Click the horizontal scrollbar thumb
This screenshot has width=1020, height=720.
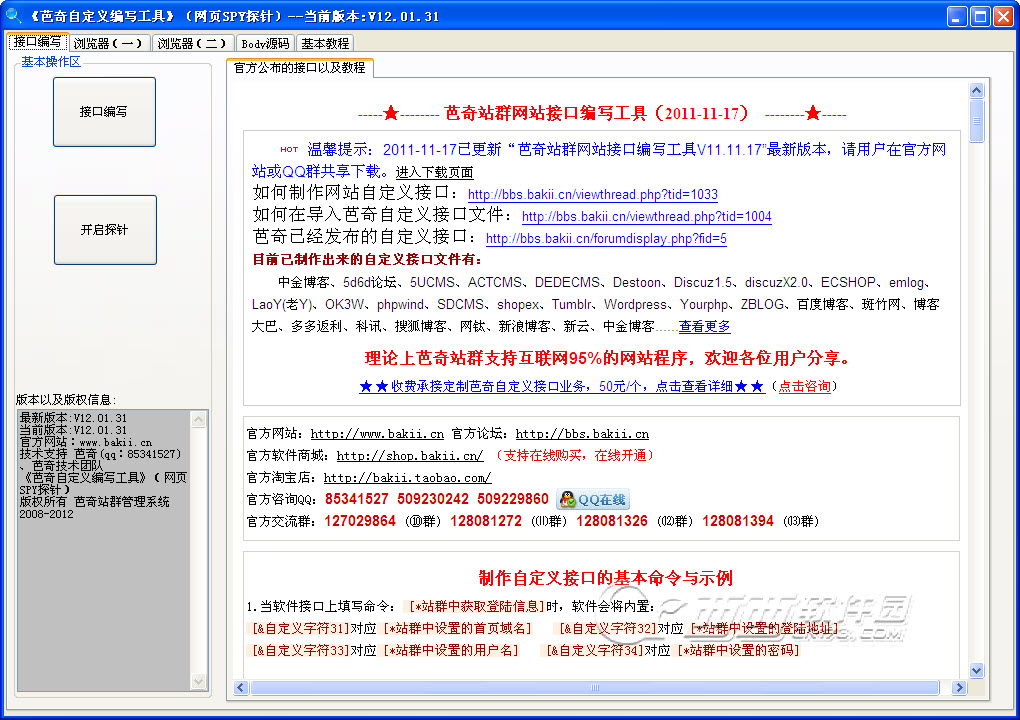point(595,687)
